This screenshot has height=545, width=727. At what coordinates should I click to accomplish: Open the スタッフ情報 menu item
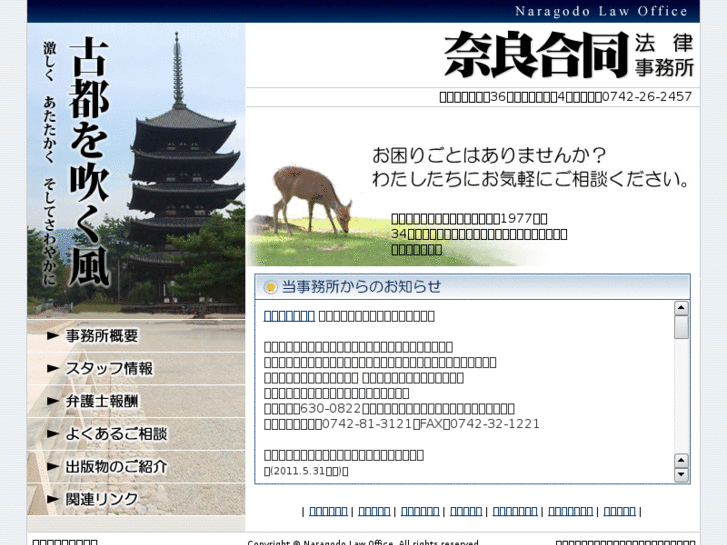tap(109, 369)
